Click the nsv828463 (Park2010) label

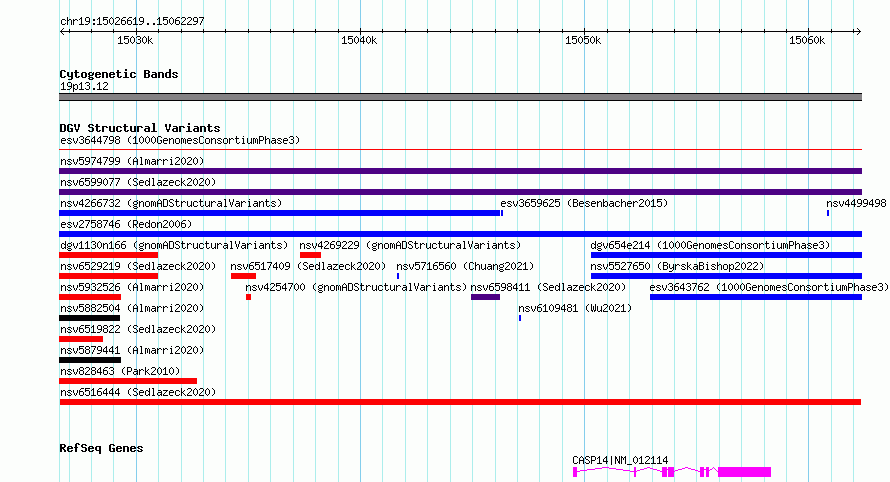120,371
